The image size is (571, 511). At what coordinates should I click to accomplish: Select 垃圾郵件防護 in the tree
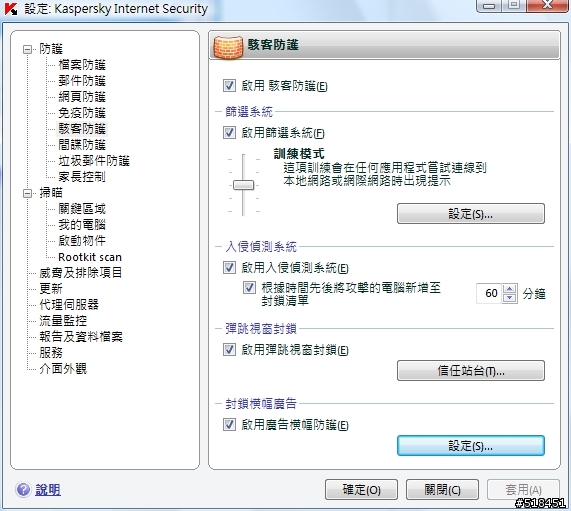94,161
